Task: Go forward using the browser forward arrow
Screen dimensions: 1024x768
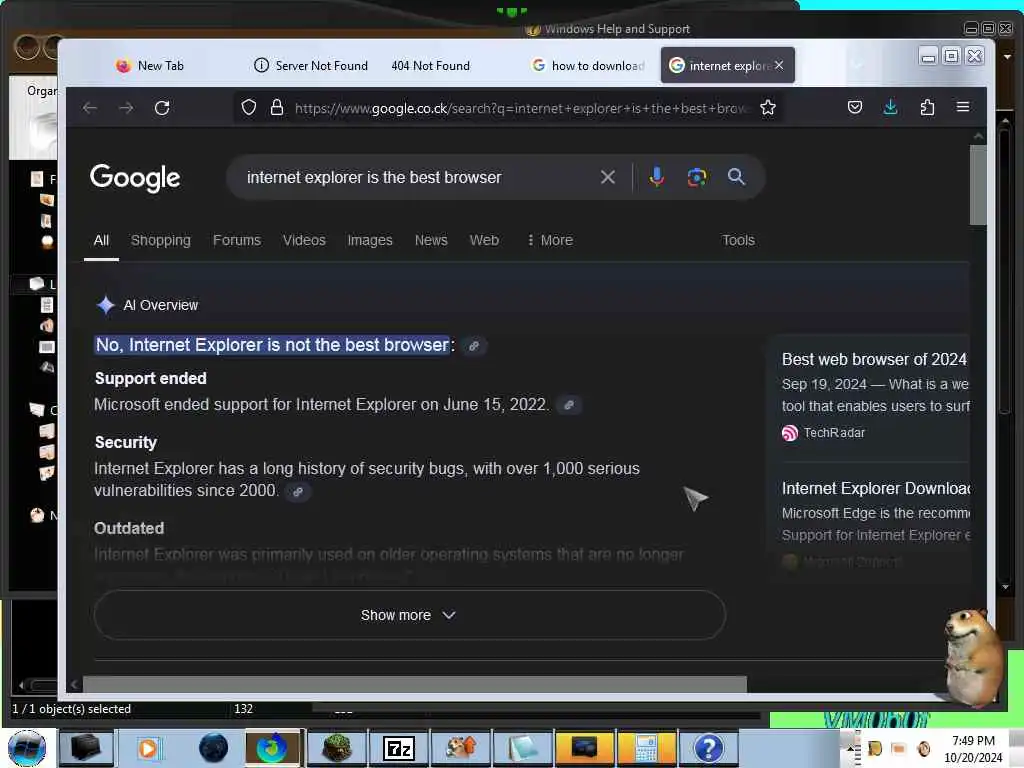Action: pyautogui.click(x=126, y=108)
